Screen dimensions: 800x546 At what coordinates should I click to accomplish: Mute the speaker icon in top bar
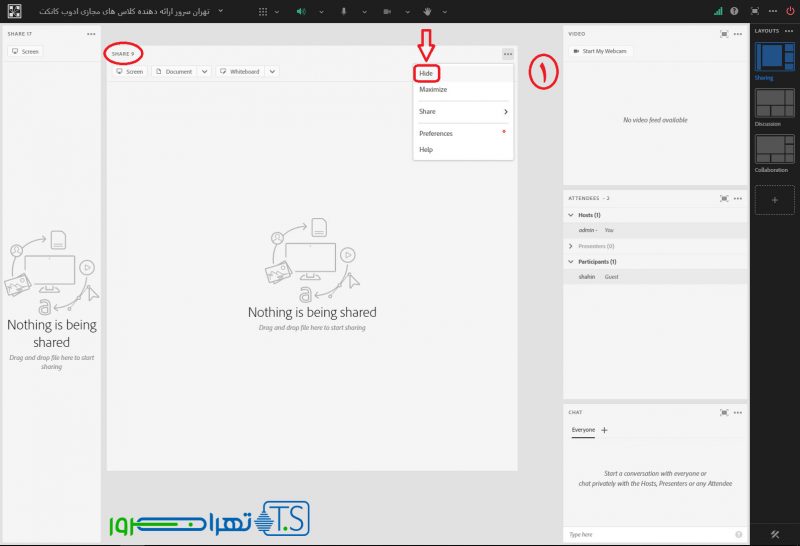point(300,11)
